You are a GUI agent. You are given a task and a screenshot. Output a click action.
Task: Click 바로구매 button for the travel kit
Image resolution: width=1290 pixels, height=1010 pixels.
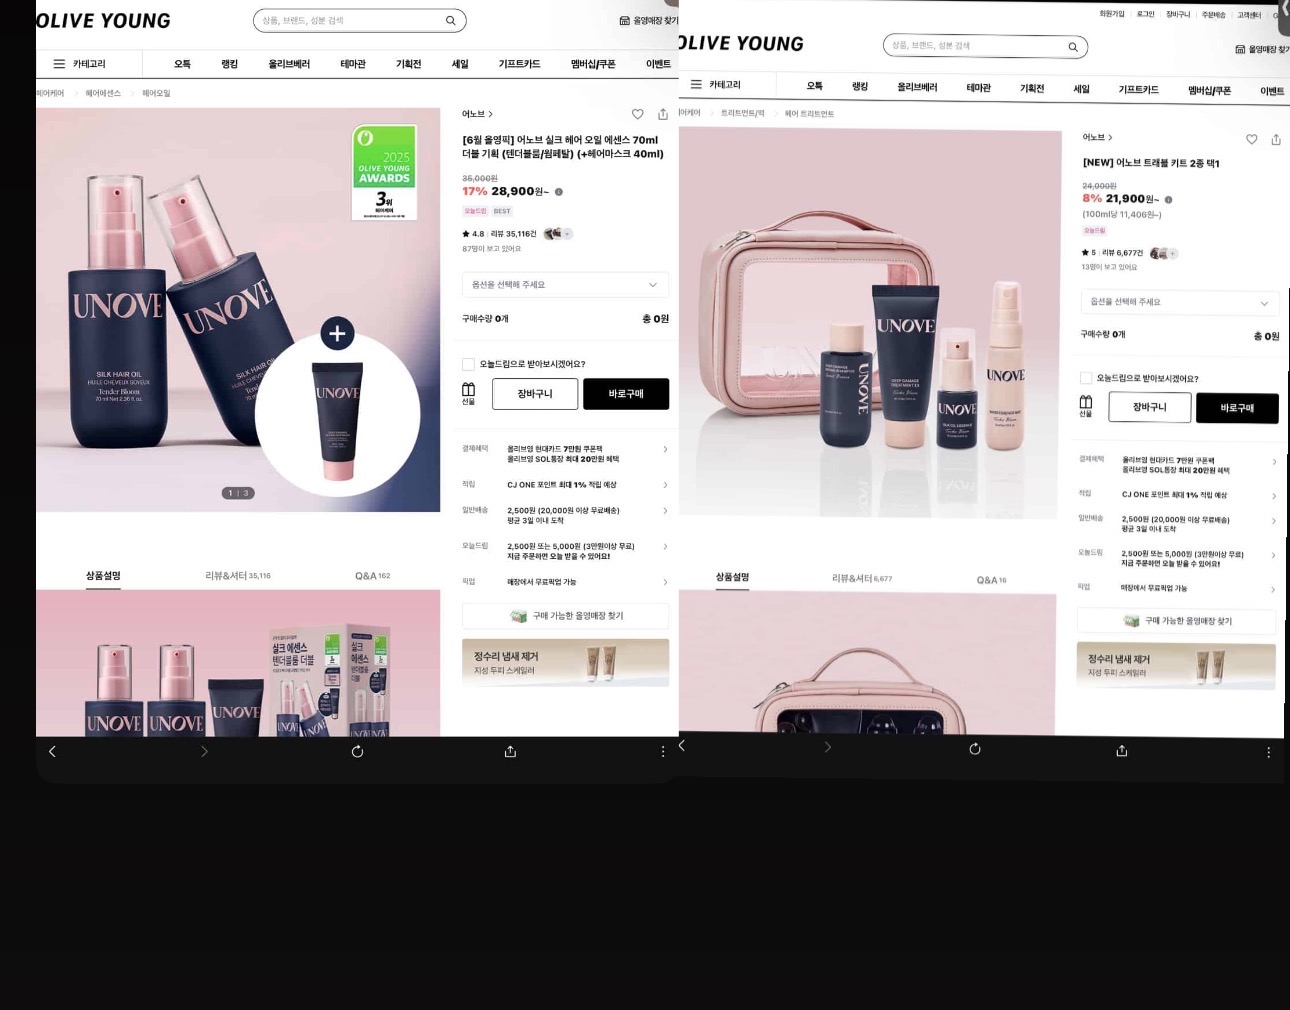pyautogui.click(x=1237, y=408)
